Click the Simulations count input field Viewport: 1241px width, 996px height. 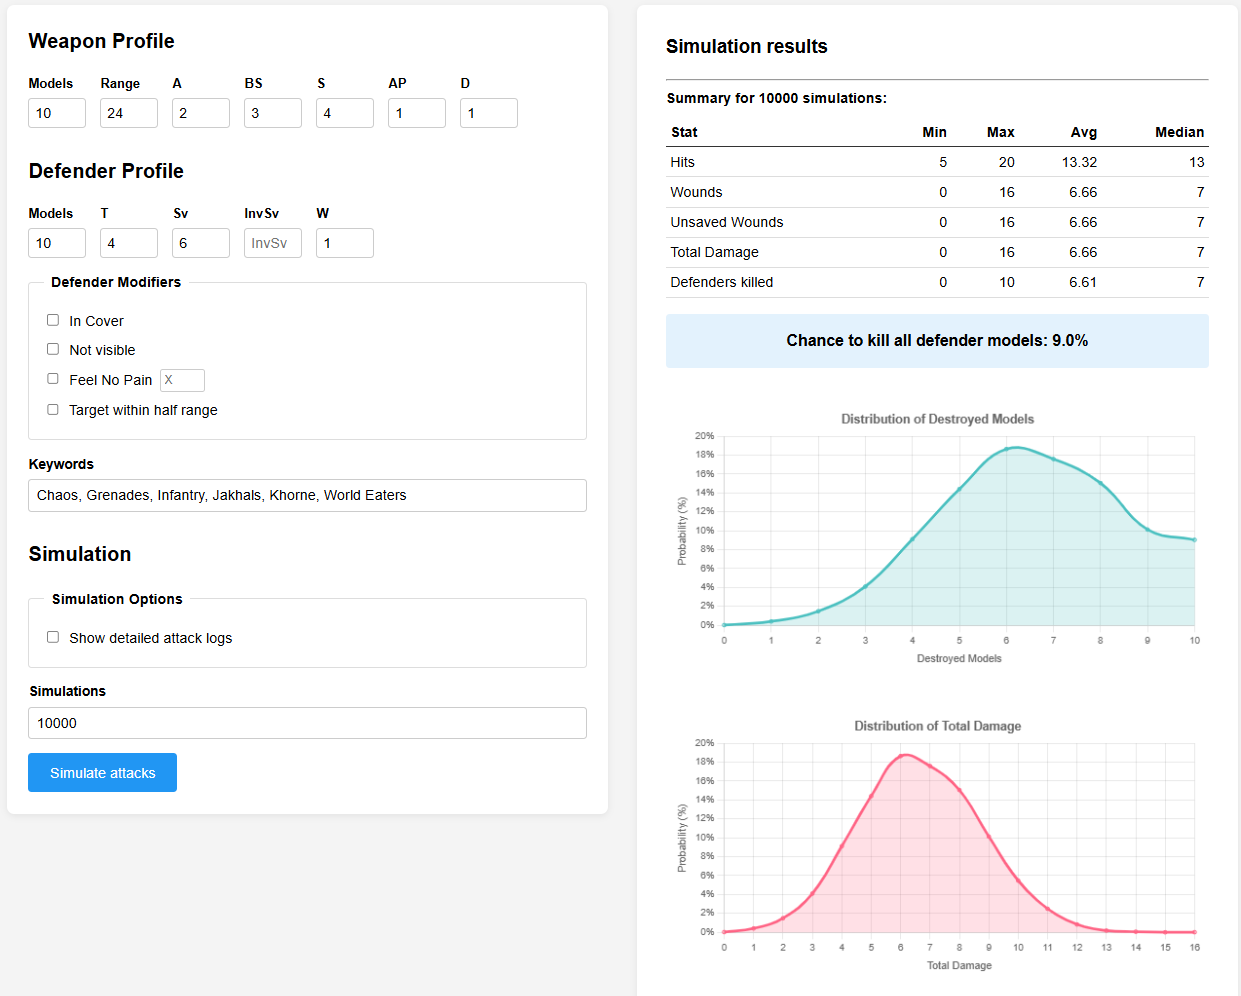click(307, 723)
